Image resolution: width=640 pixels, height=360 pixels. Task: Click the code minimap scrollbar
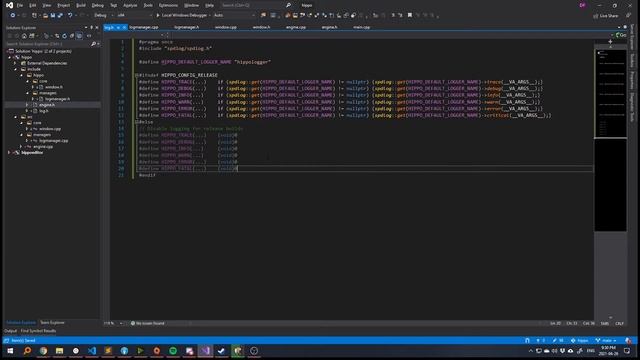[x=611, y=139]
